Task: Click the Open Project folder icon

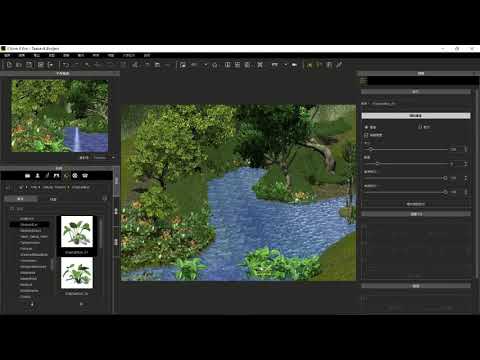Action: (x=19, y=65)
